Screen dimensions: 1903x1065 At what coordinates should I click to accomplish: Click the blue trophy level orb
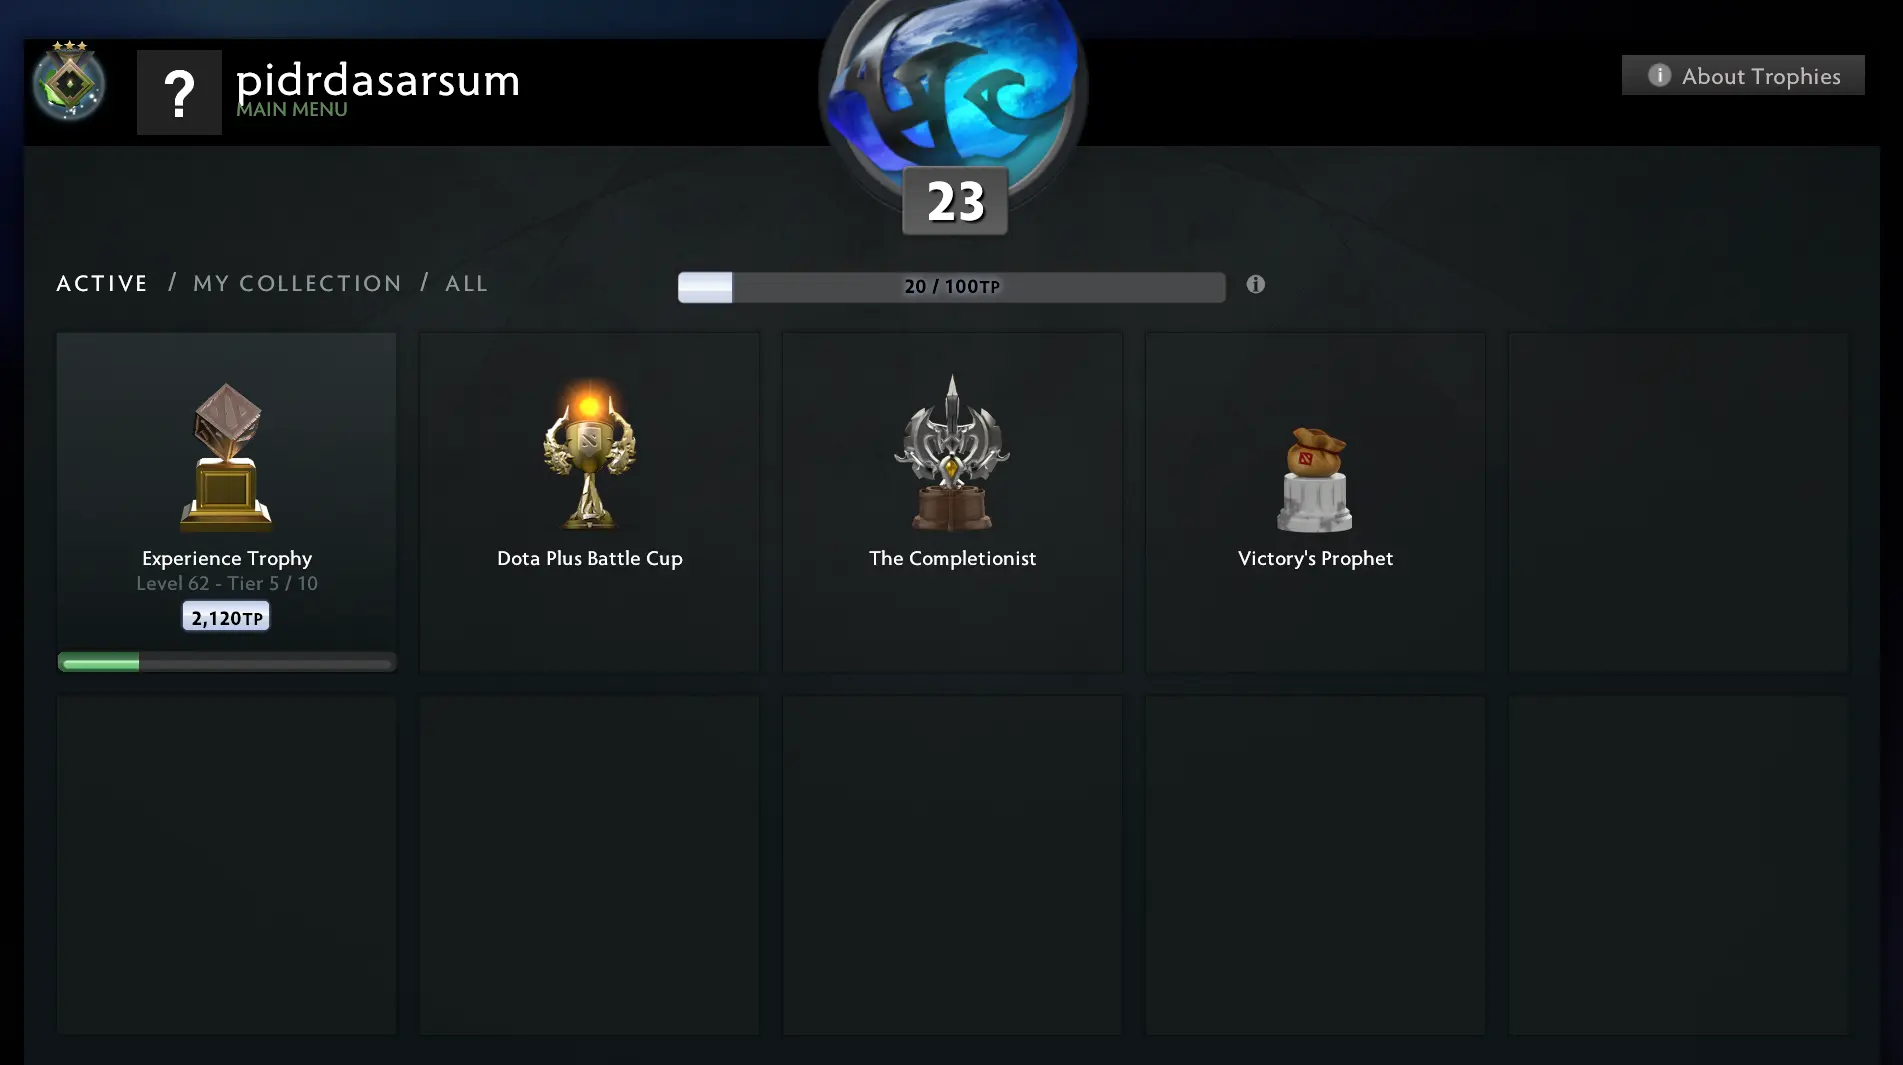[x=953, y=88]
